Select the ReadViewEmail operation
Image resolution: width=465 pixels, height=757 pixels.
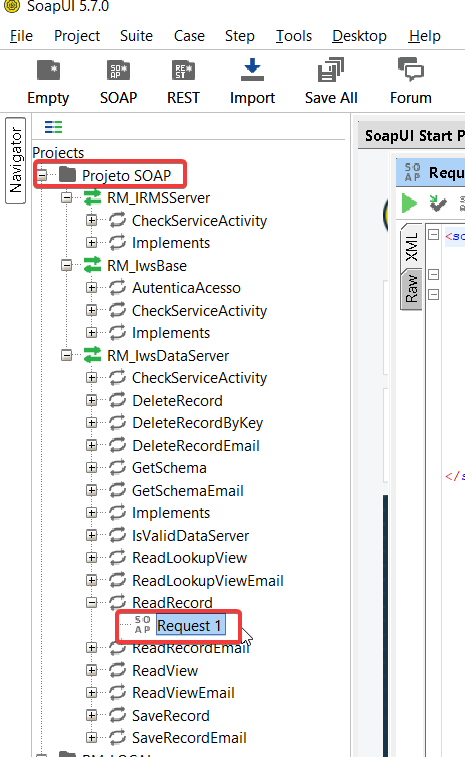pyautogui.click(x=183, y=693)
